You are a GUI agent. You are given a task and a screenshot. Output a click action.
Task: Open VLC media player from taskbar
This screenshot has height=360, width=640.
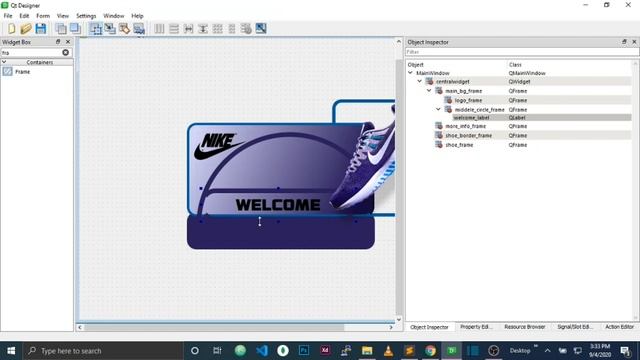(388, 351)
